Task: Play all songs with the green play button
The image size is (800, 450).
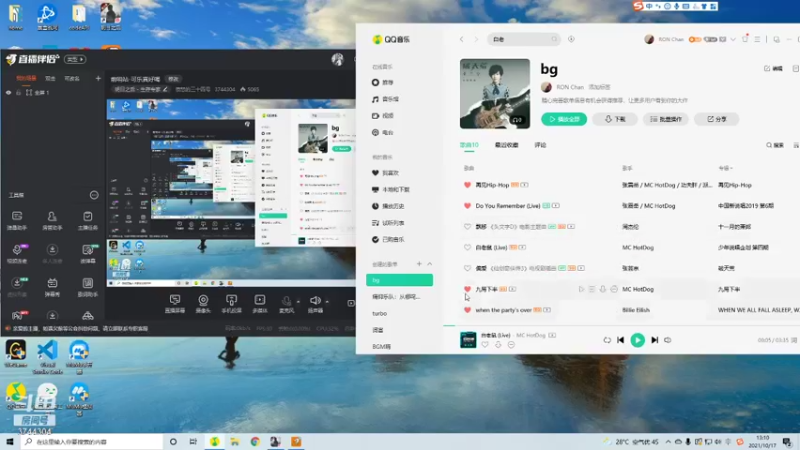Action: (x=564, y=119)
